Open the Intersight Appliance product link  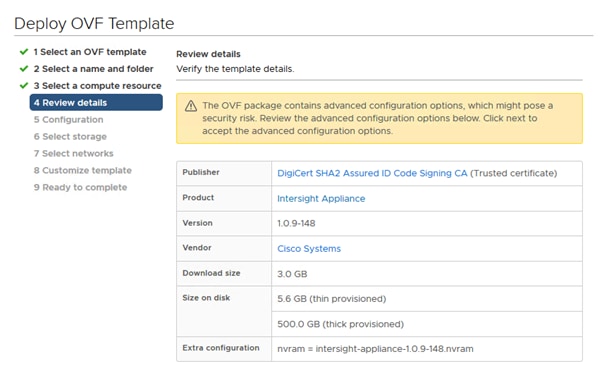321,198
